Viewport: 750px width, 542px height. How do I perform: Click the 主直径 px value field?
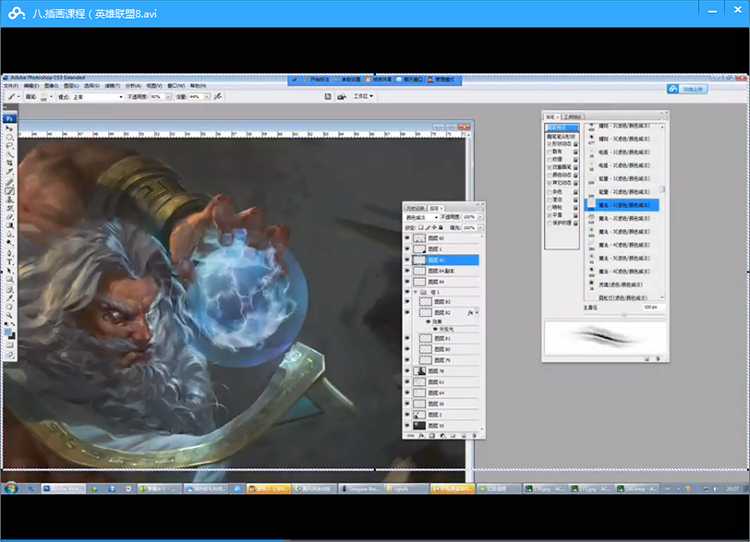653,307
